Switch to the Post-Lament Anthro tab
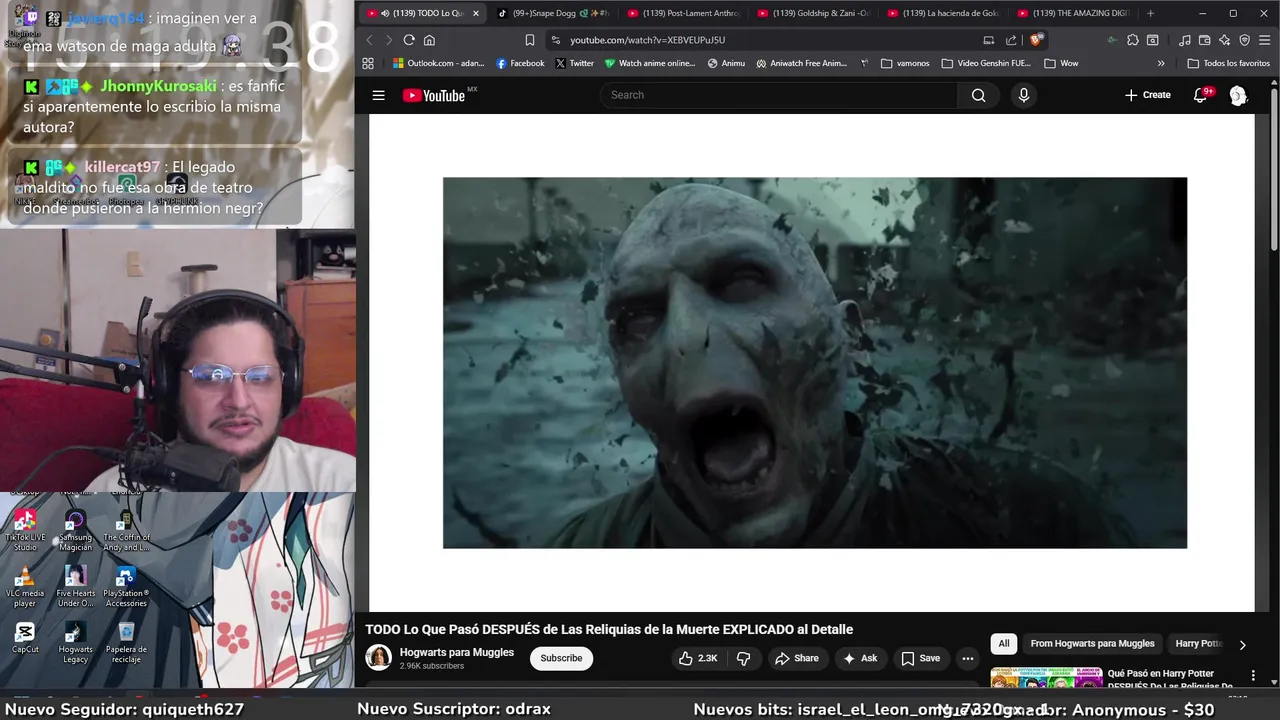The width and height of the screenshot is (1280, 720). click(x=683, y=13)
